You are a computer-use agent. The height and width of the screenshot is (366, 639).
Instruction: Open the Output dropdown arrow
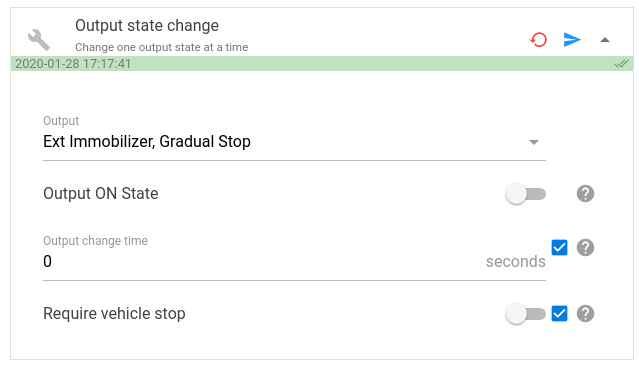coord(534,142)
